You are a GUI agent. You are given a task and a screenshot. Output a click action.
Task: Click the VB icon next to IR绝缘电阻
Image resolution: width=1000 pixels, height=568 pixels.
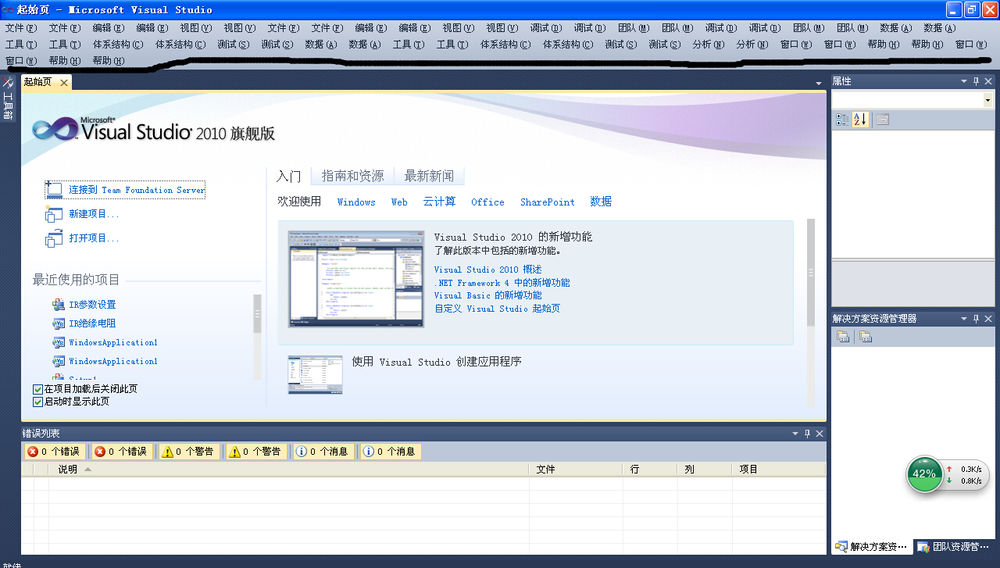59,324
